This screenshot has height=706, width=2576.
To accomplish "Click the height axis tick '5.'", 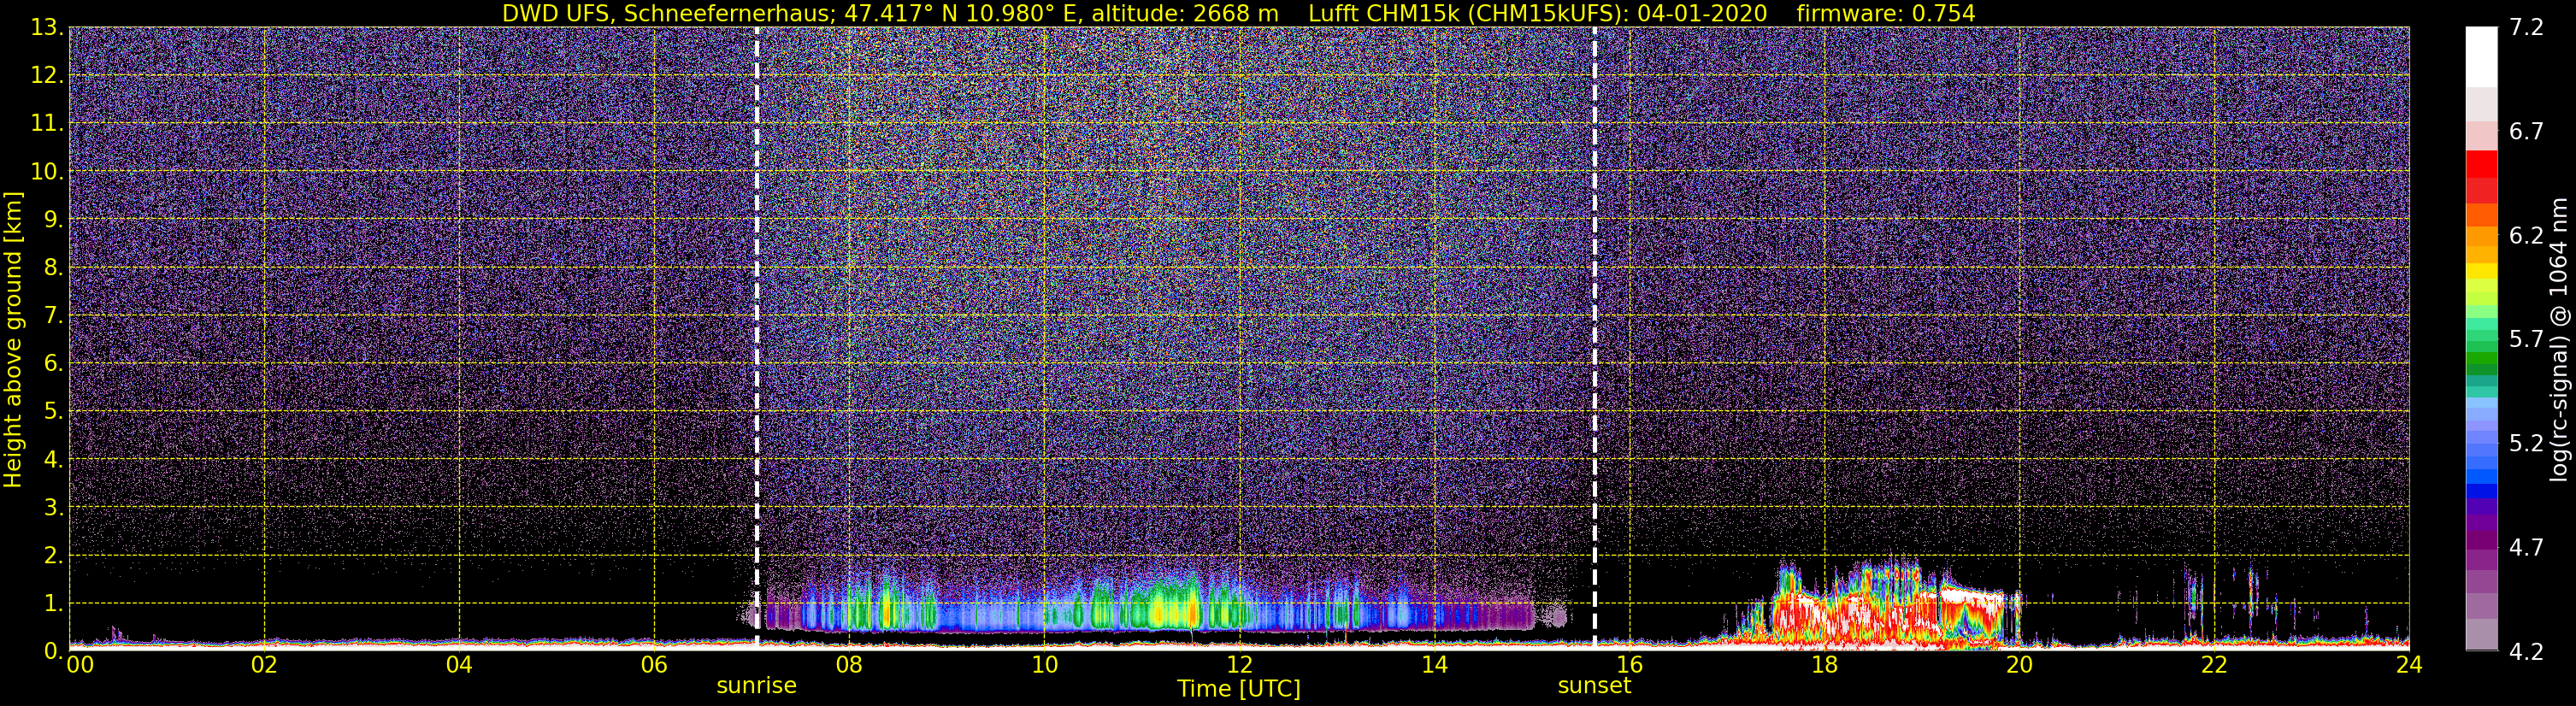I will [53, 412].
